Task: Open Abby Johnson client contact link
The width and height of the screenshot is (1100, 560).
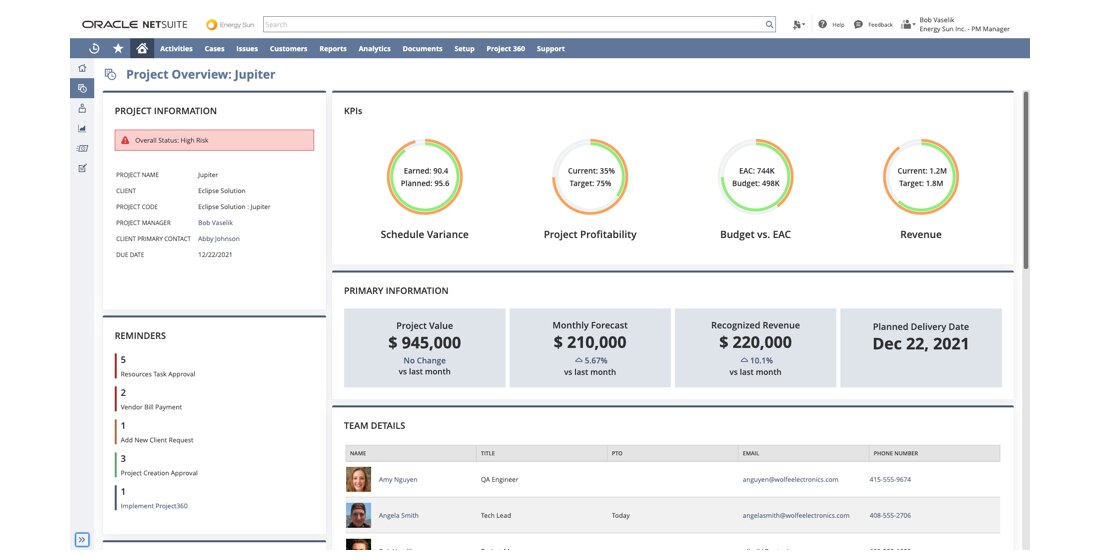Action: (218, 239)
